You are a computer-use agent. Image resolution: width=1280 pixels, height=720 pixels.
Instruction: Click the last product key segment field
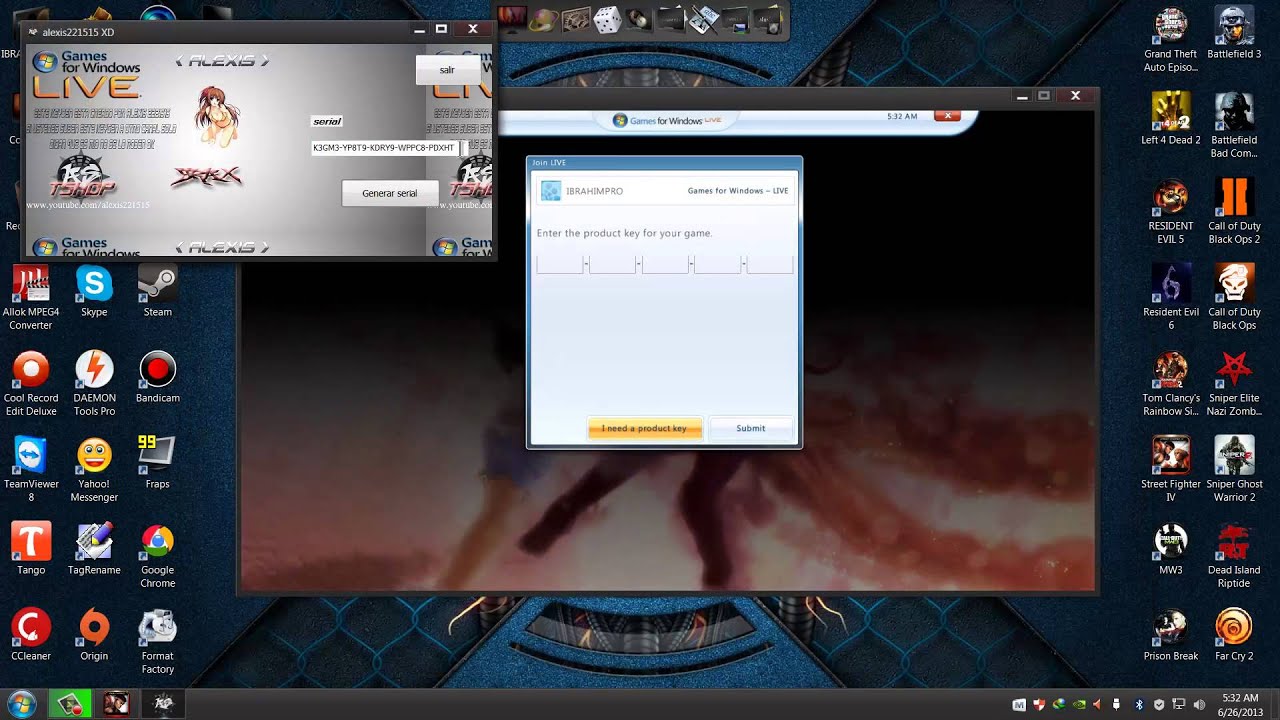click(770, 265)
